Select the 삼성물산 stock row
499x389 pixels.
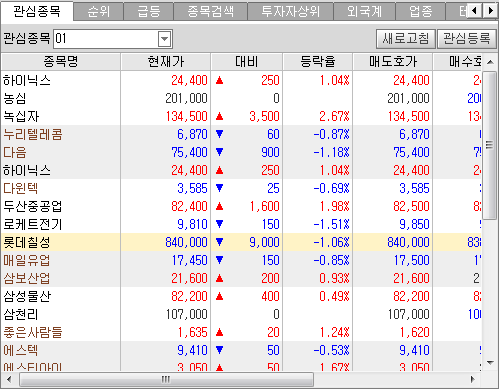click(241, 296)
